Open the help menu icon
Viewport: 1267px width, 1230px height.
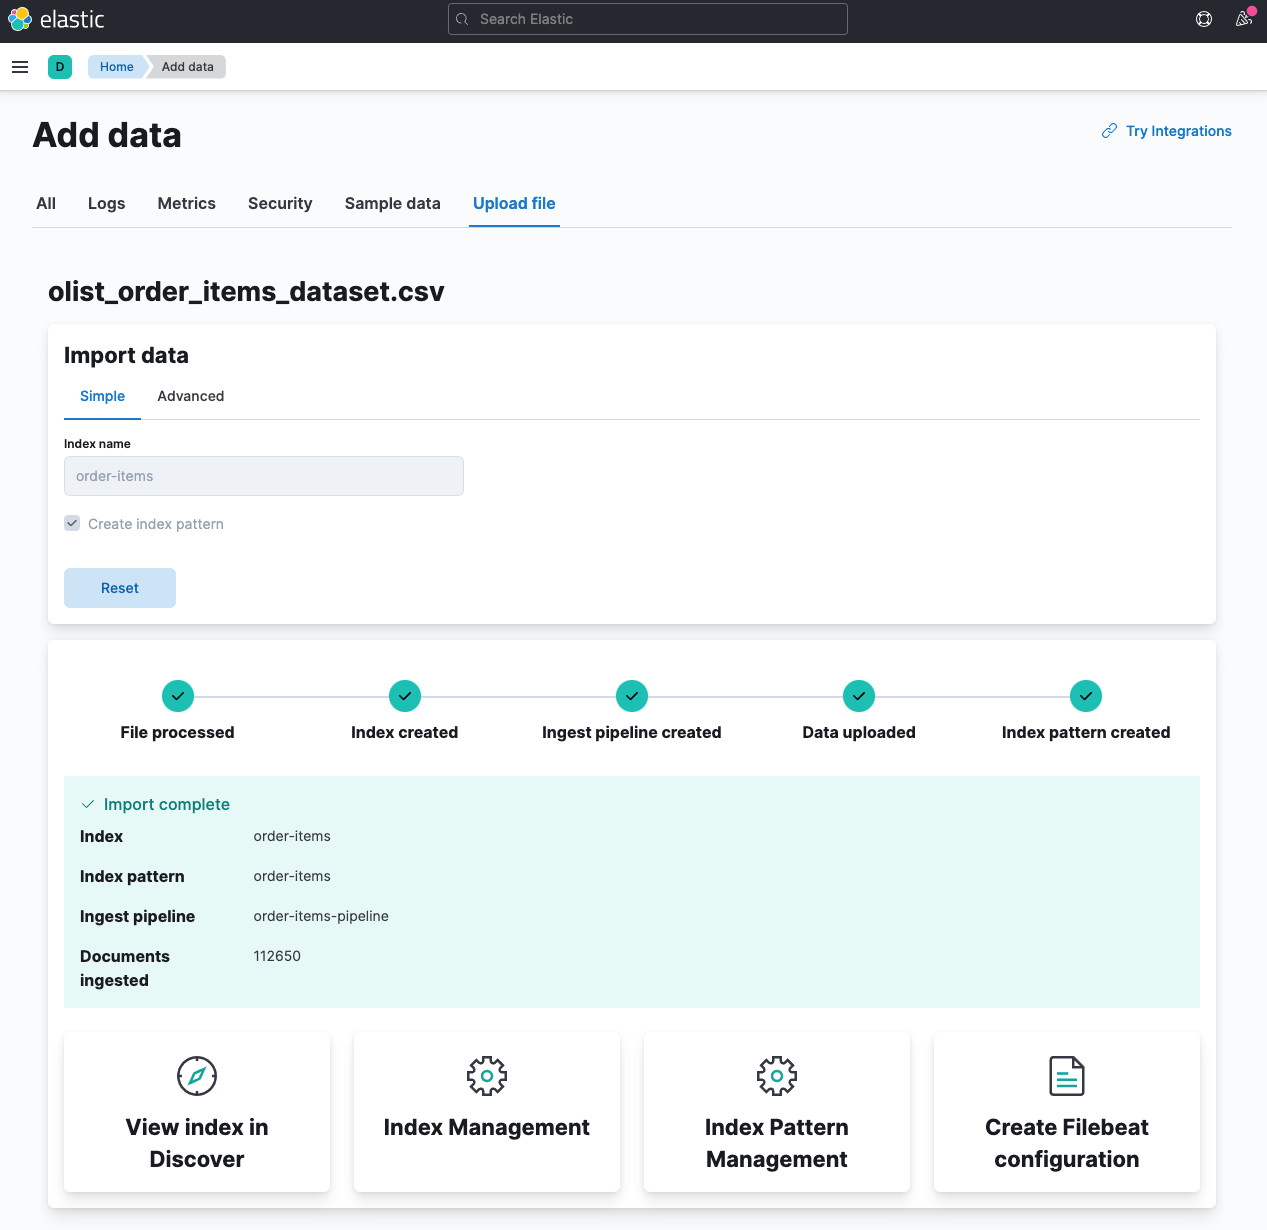coord(1204,19)
